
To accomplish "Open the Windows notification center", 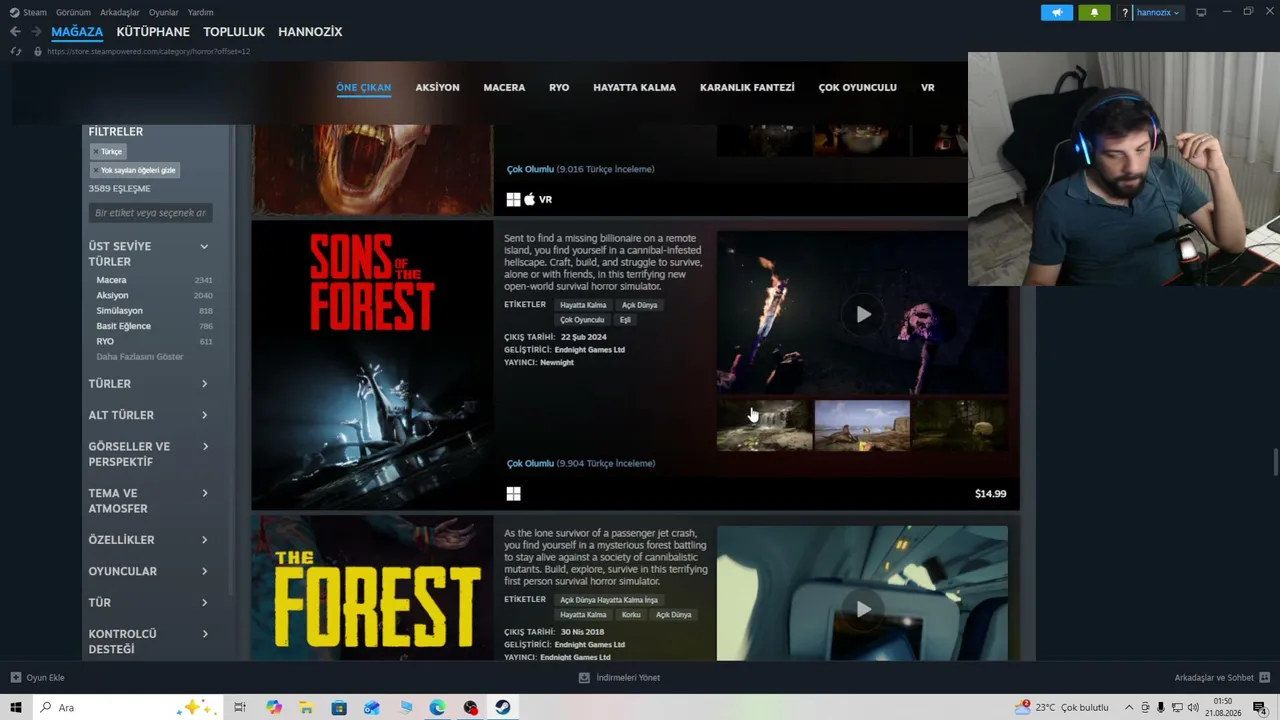I will click(1259, 708).
